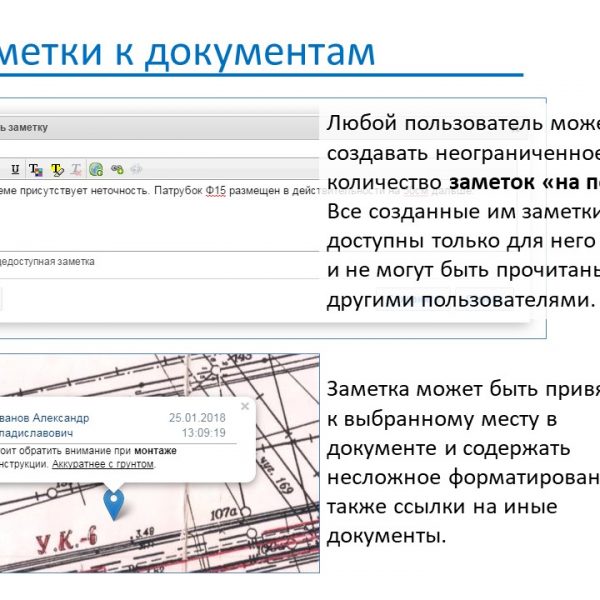This screenshot has width=600, height=600.
Task: Click the globe insert link icon
Action: click(96, 169)
